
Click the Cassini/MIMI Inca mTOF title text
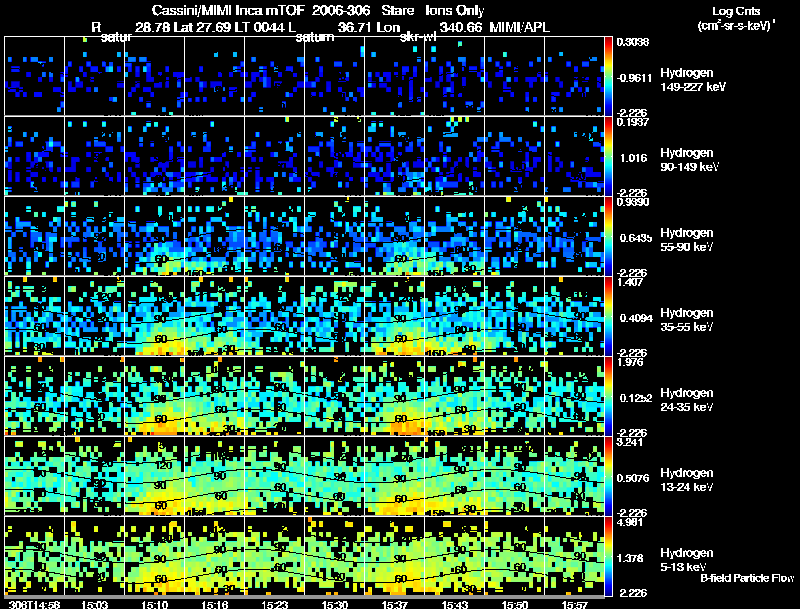[x=228, y=10]
